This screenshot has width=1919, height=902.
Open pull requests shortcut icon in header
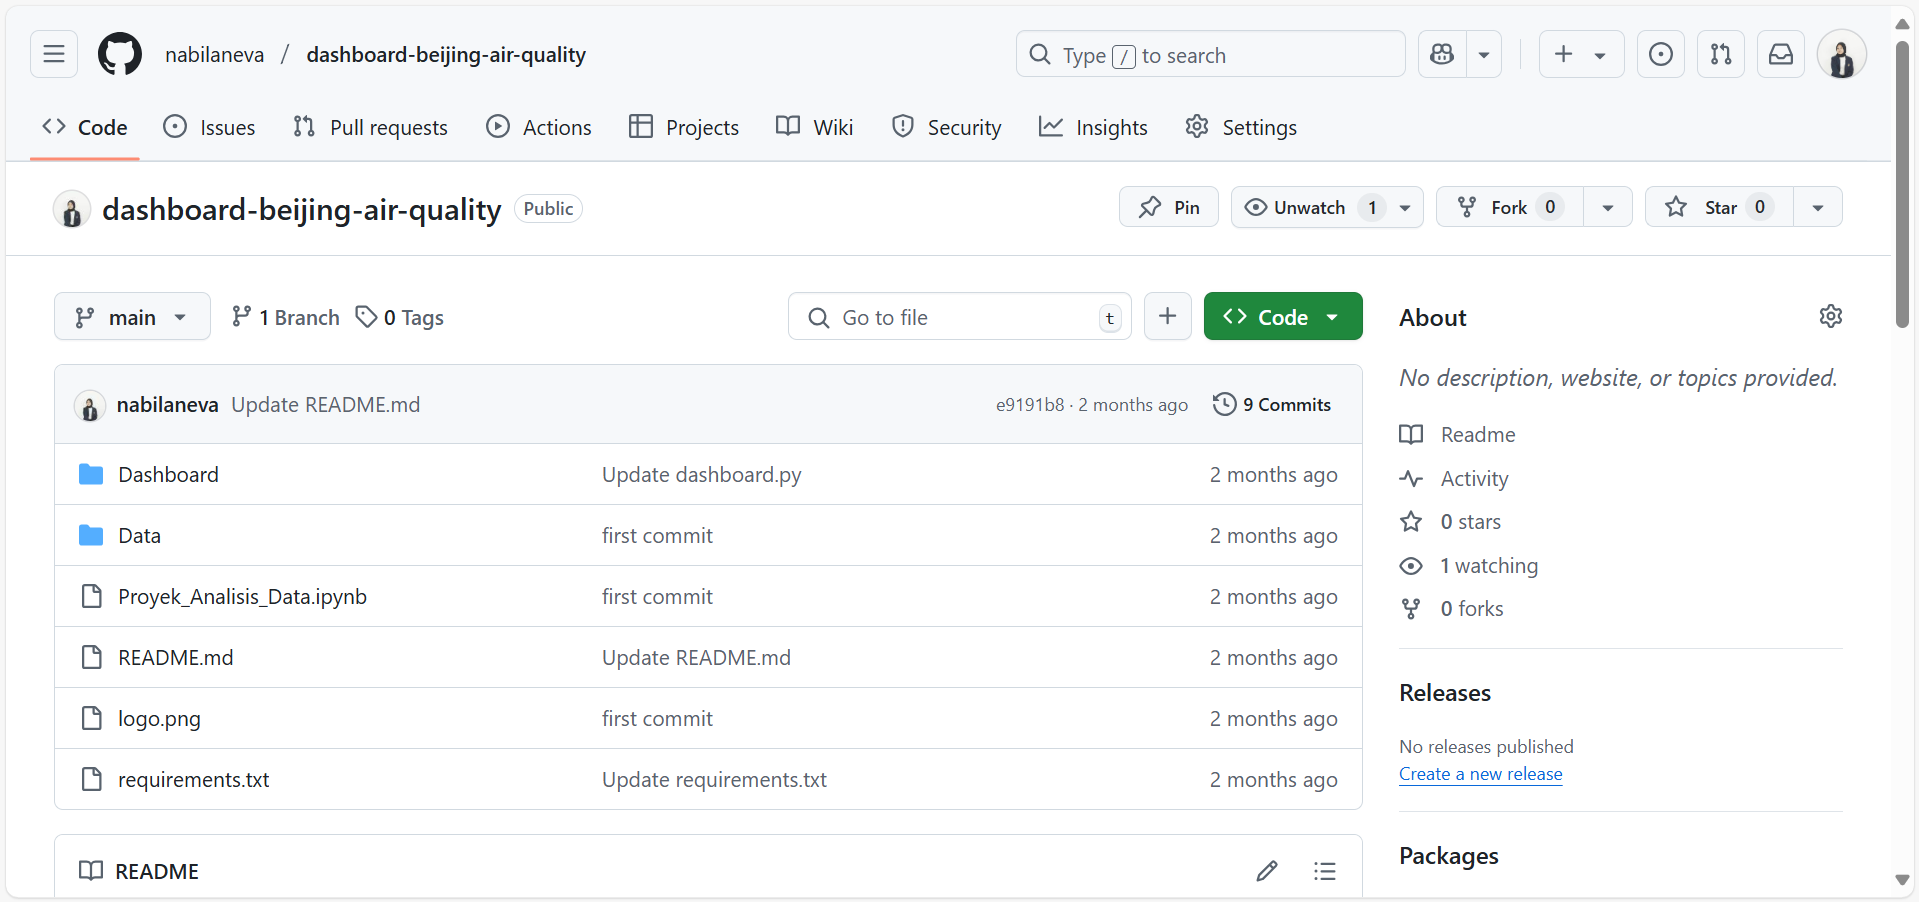1720,54
